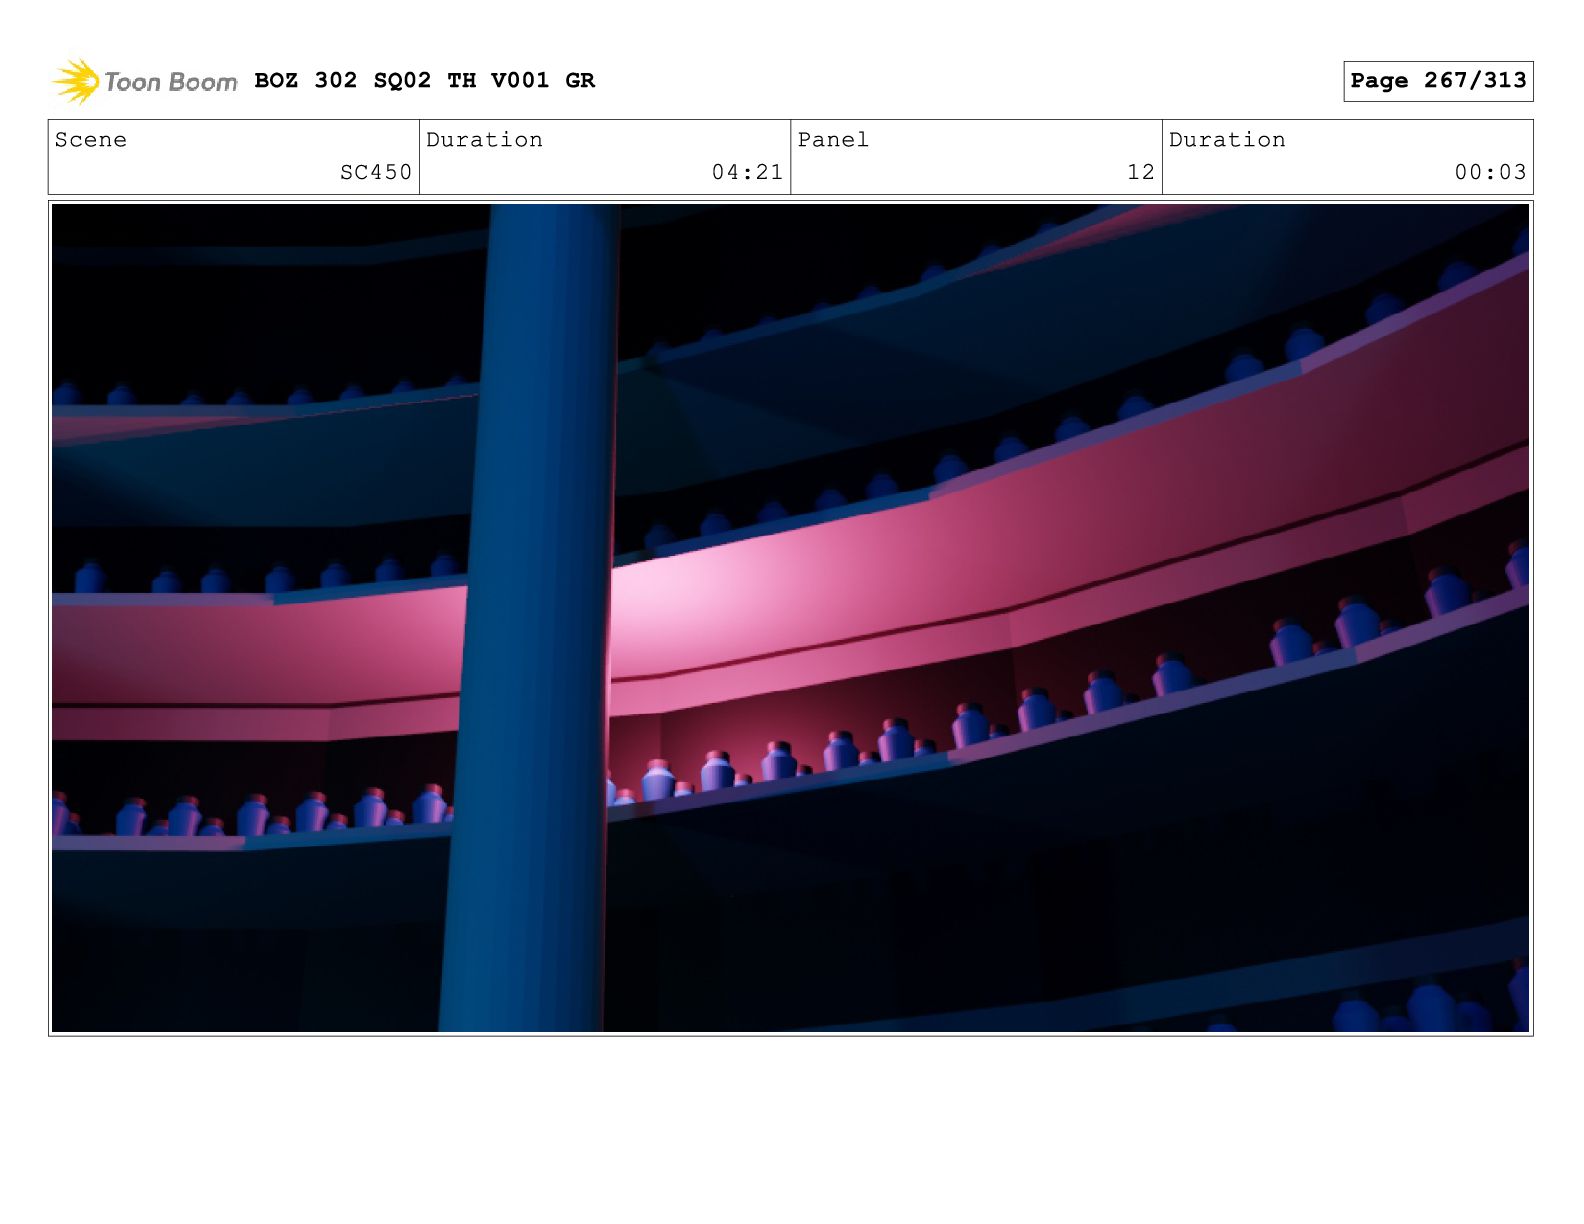1584x1224 pixels.
Task: Click the Page 267/313 indicator box
Action: [1437, 81]
